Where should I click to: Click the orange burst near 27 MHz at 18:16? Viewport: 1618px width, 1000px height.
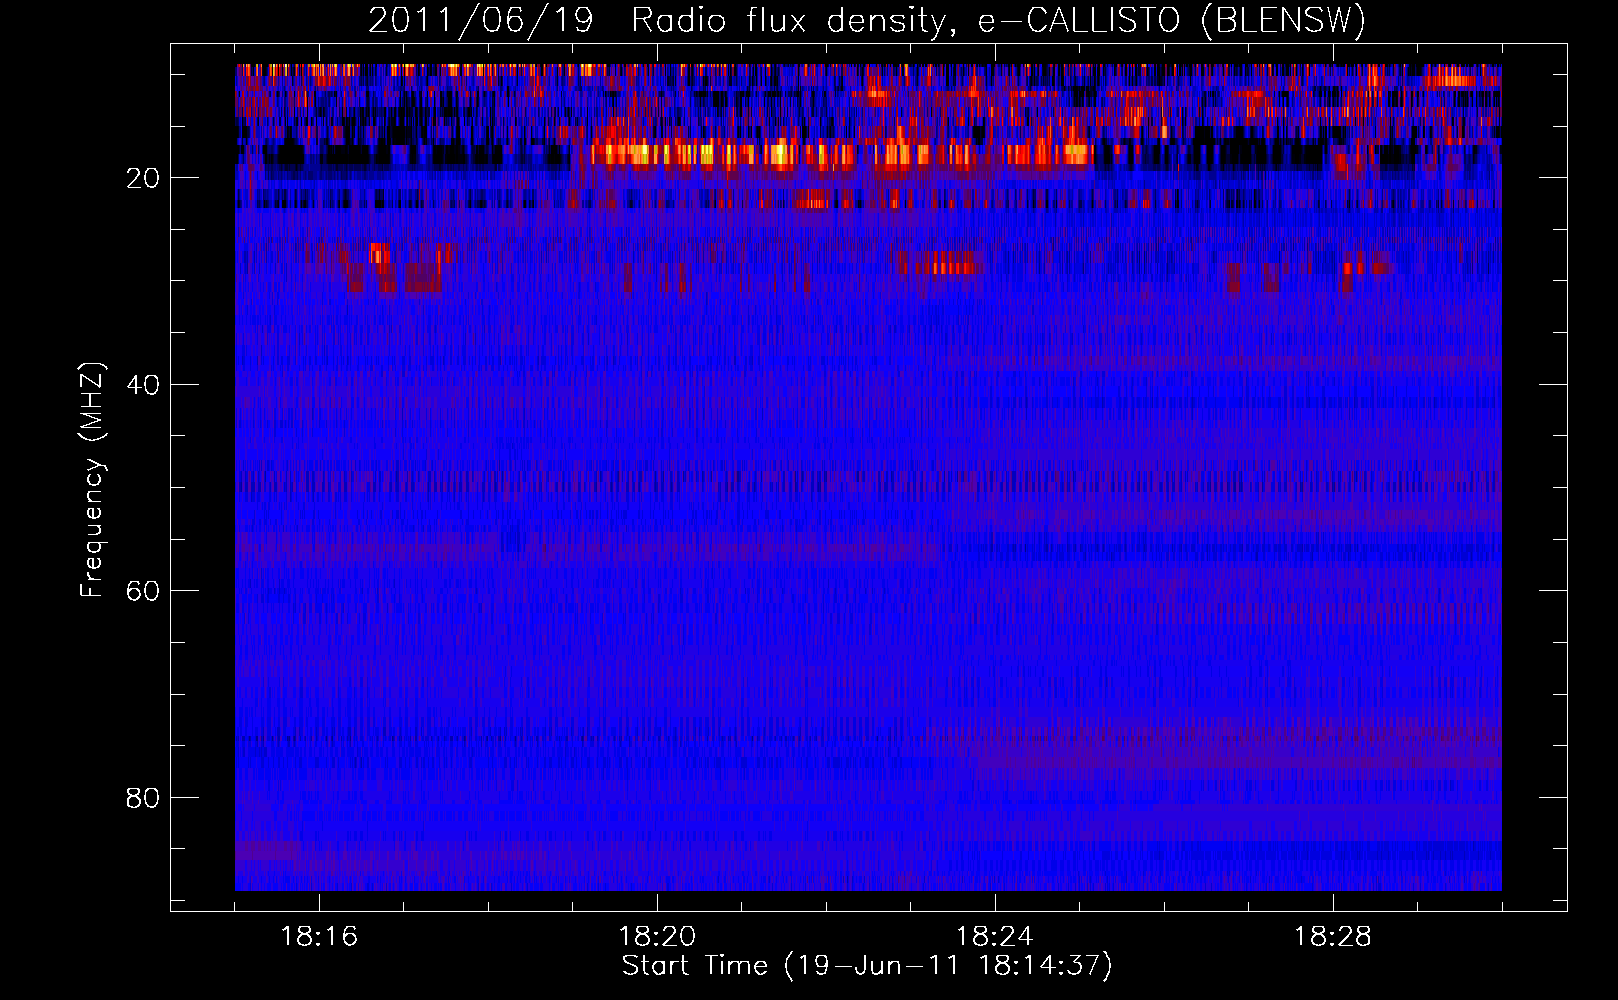click(x=380, y=253)
